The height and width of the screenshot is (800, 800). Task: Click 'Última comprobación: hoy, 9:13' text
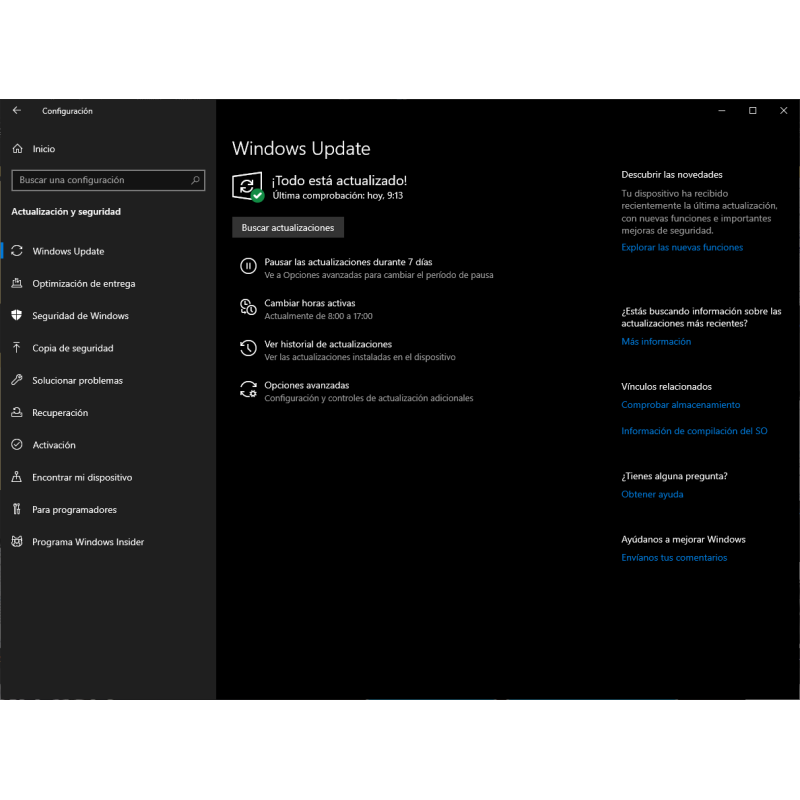[337, 195]
